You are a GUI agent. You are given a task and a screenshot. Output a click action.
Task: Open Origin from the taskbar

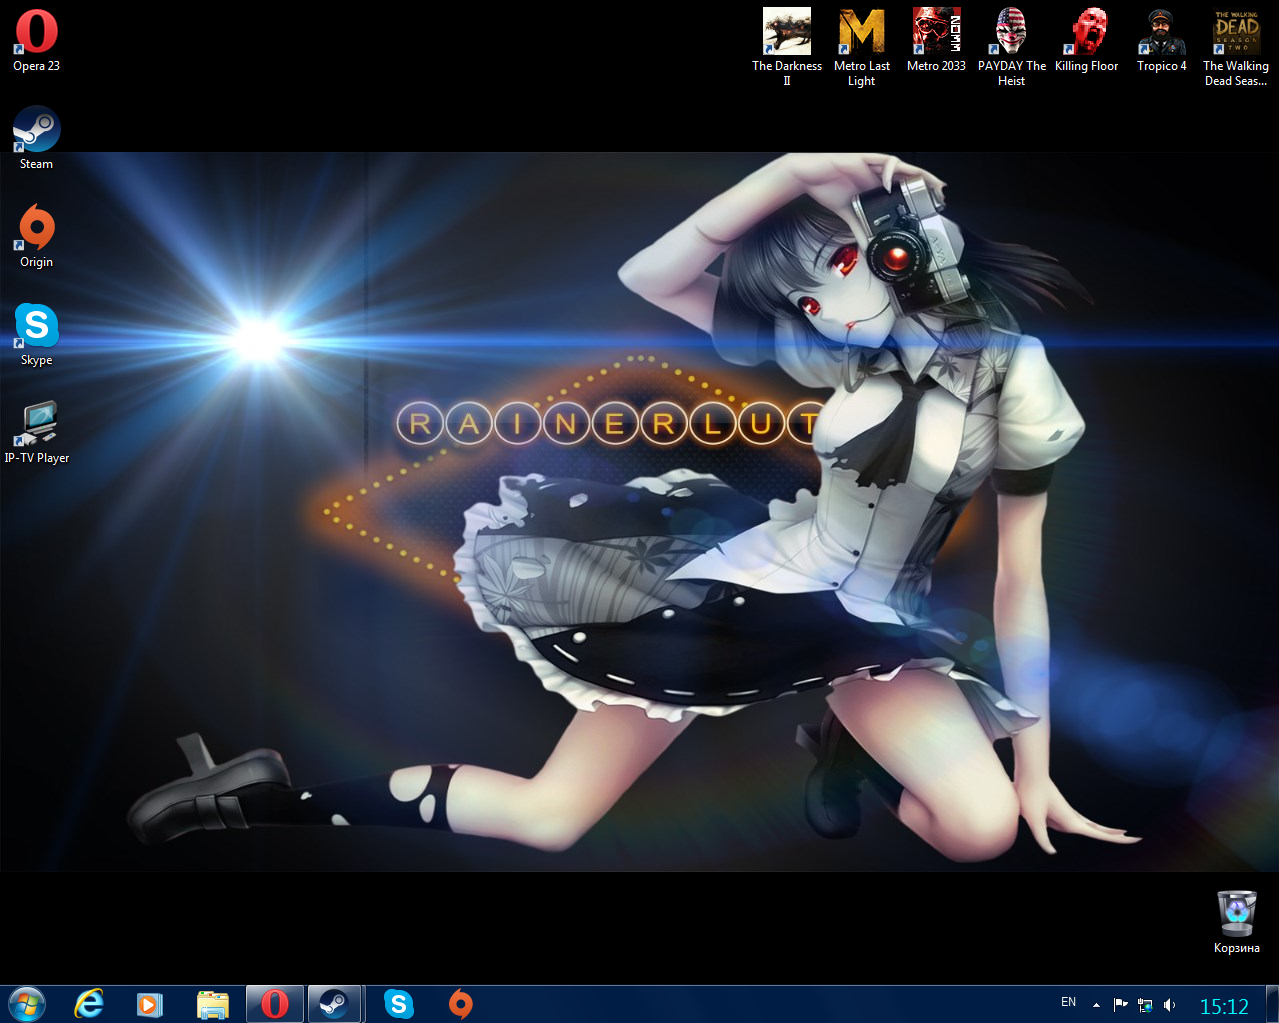click(461, 1004)
